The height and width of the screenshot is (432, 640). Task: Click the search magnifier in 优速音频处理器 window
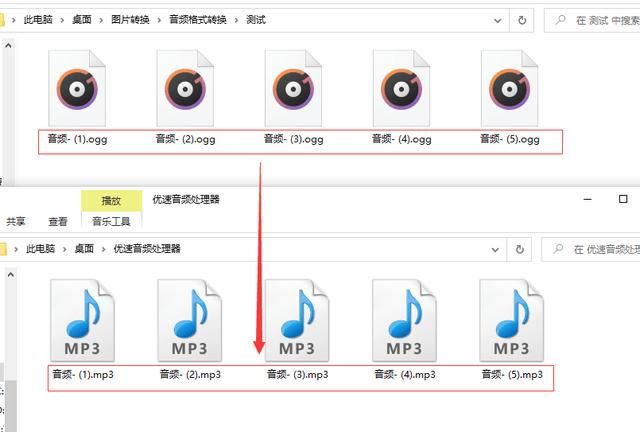(558, 249)
